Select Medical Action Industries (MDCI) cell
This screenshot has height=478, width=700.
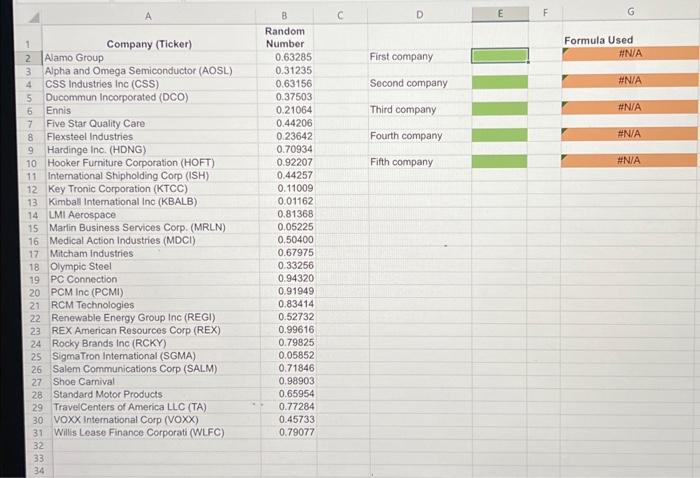(x=155, y=241)
